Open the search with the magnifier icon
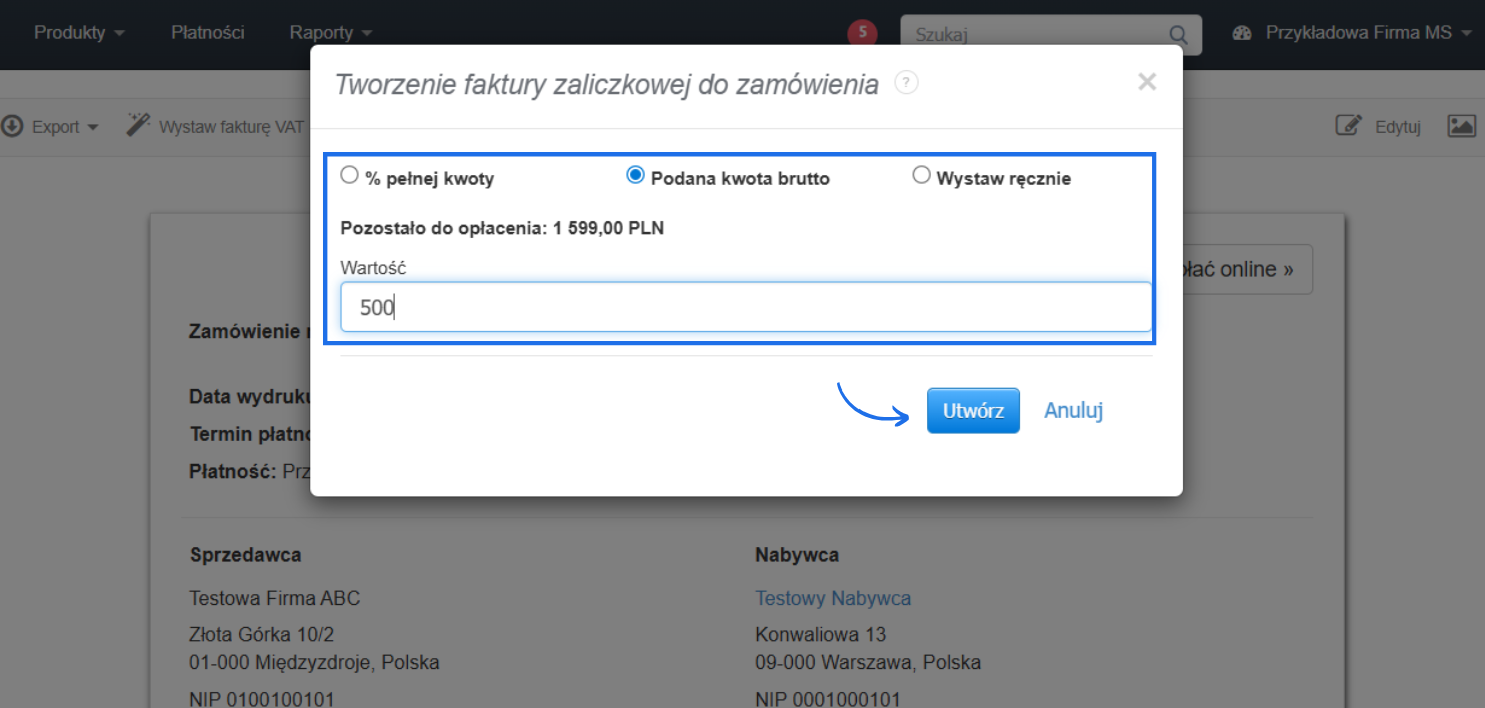Image resolution: width=1485 pixels, height=708 pixels. pos(1177,34)
